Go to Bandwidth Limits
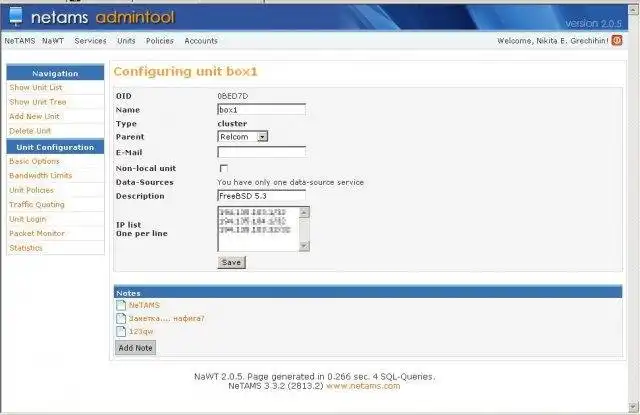This screenshot has height=415, width=640. (x=40, y=175)
